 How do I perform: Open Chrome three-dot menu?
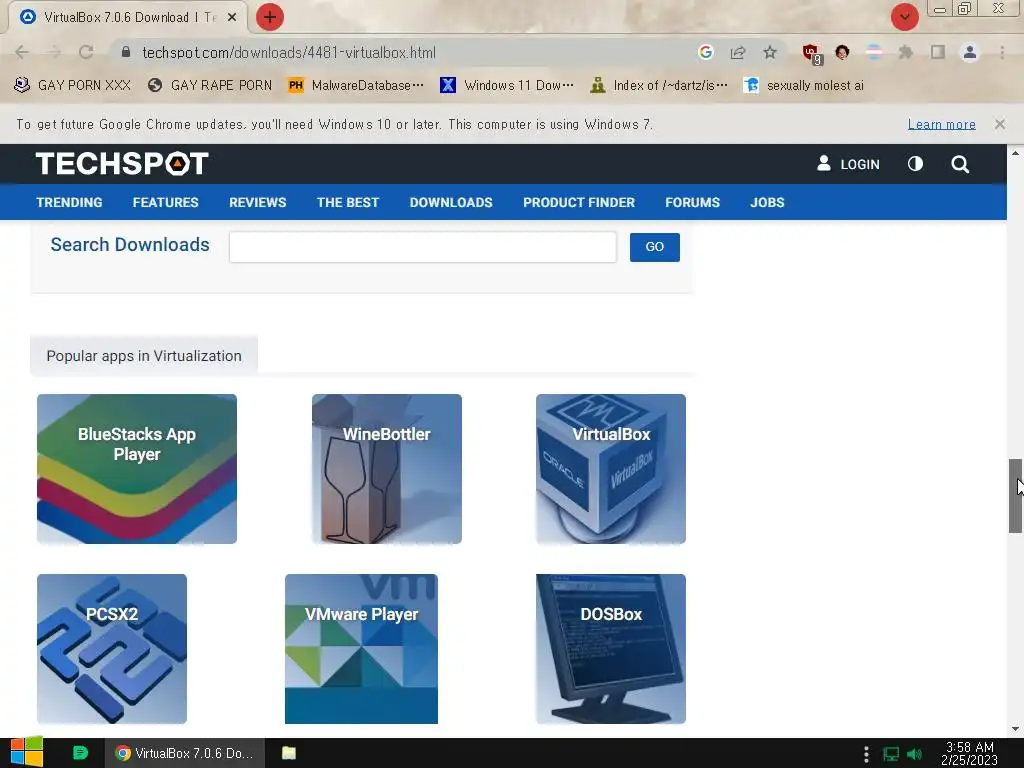pyautogui.click(x=1002, y=52)
